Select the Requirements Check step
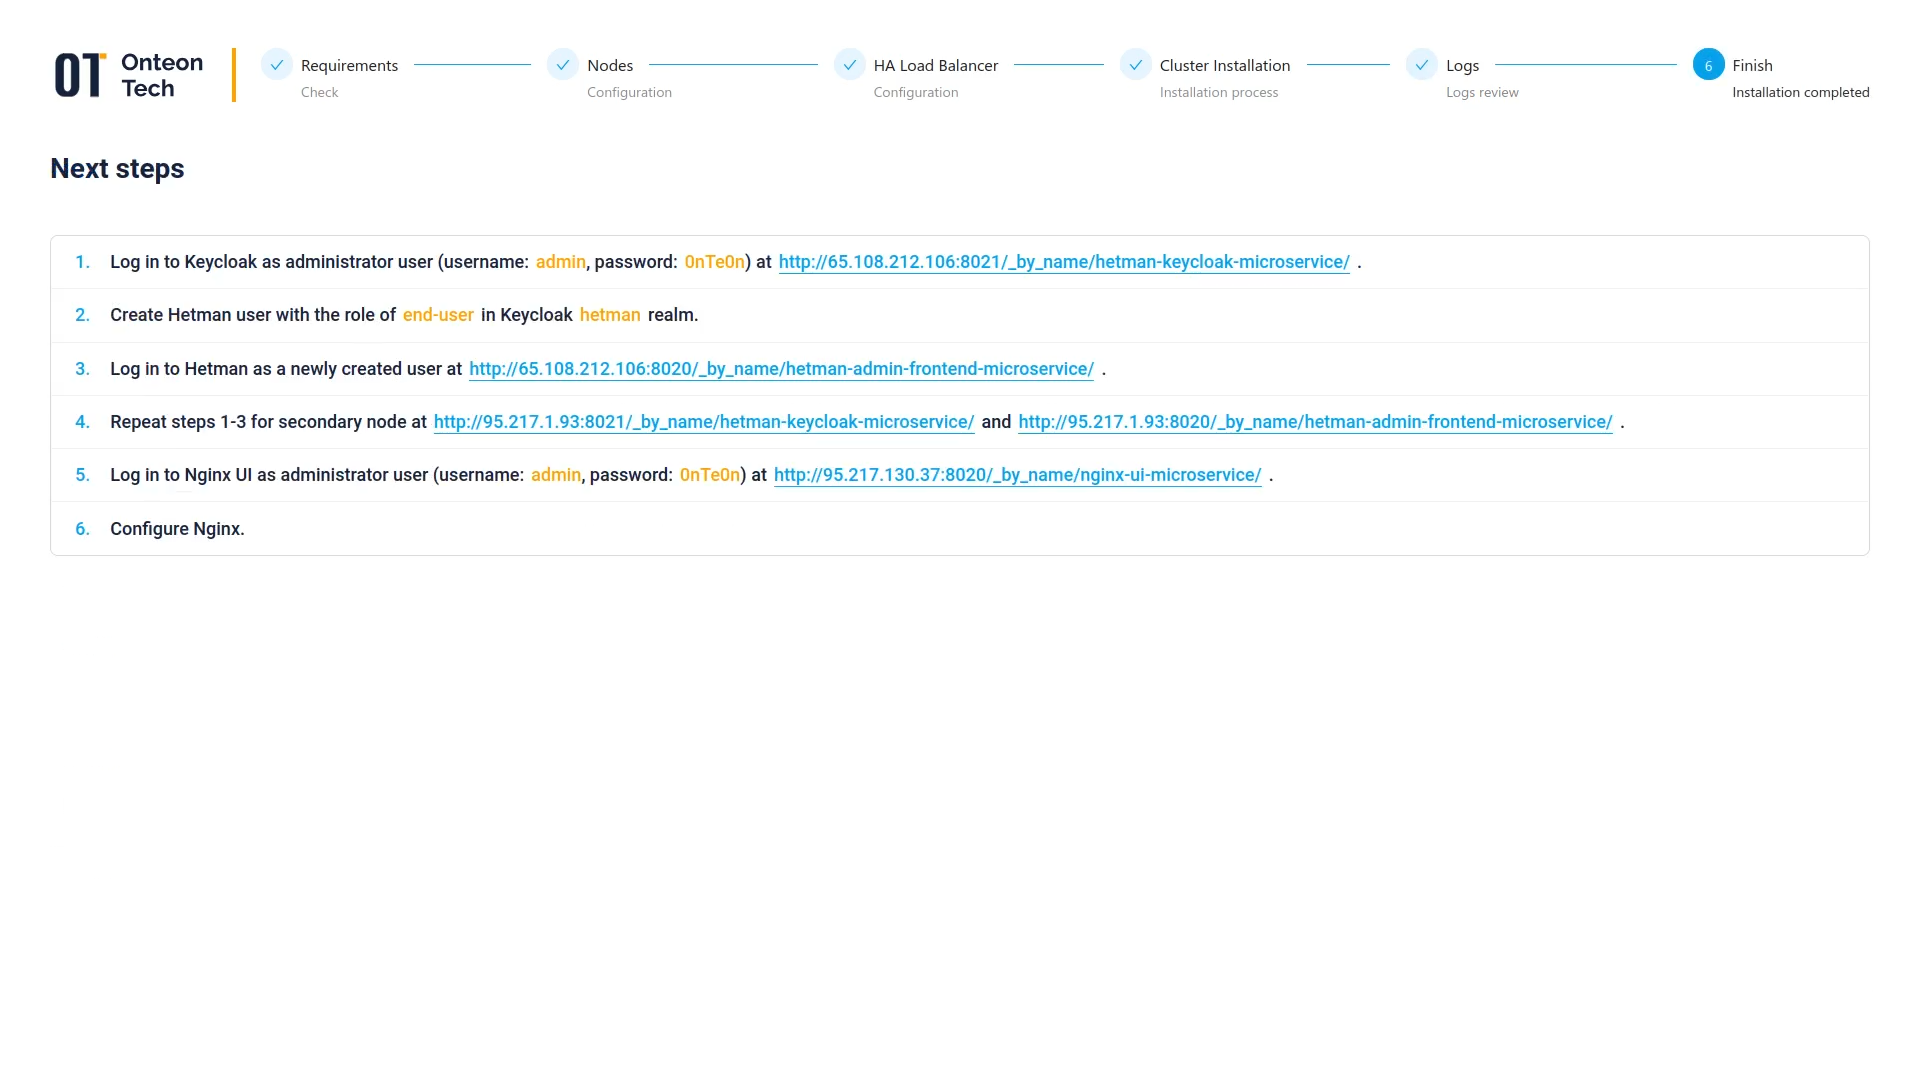Screen dimensions: 1916x1077 348,65
